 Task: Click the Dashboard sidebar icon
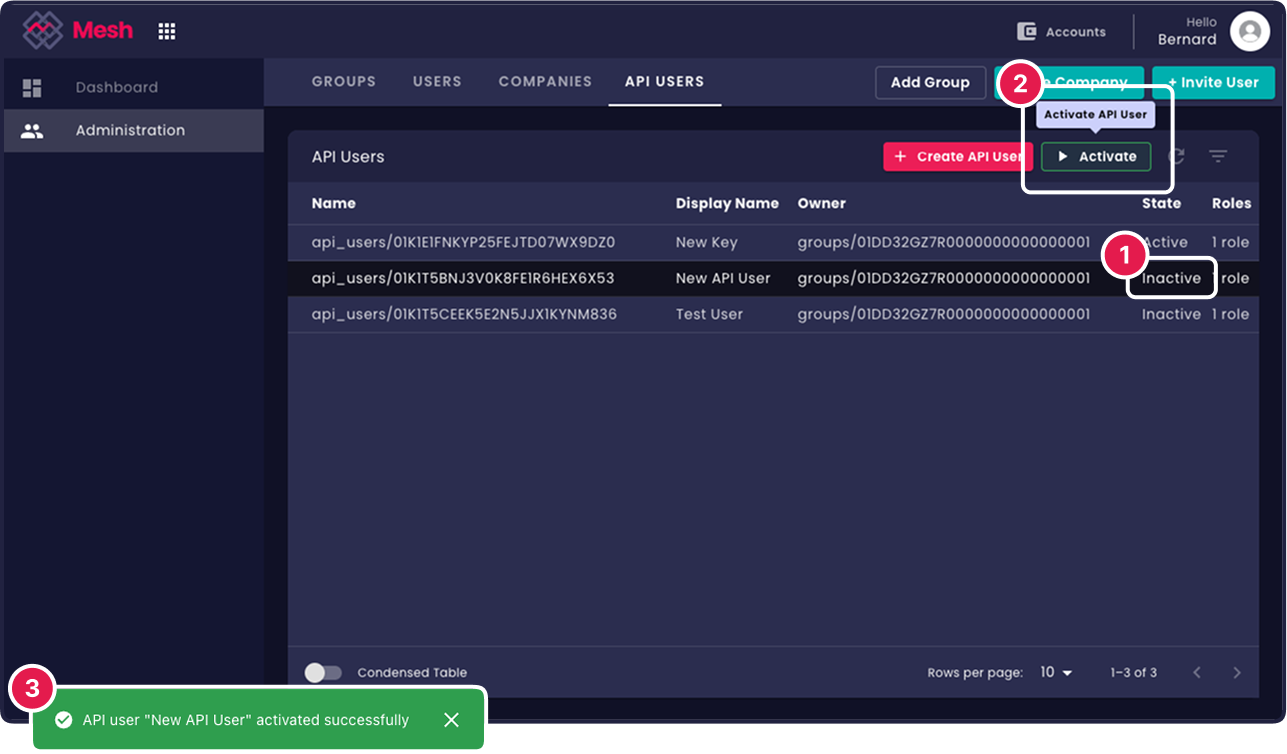[x=33, y=87]
